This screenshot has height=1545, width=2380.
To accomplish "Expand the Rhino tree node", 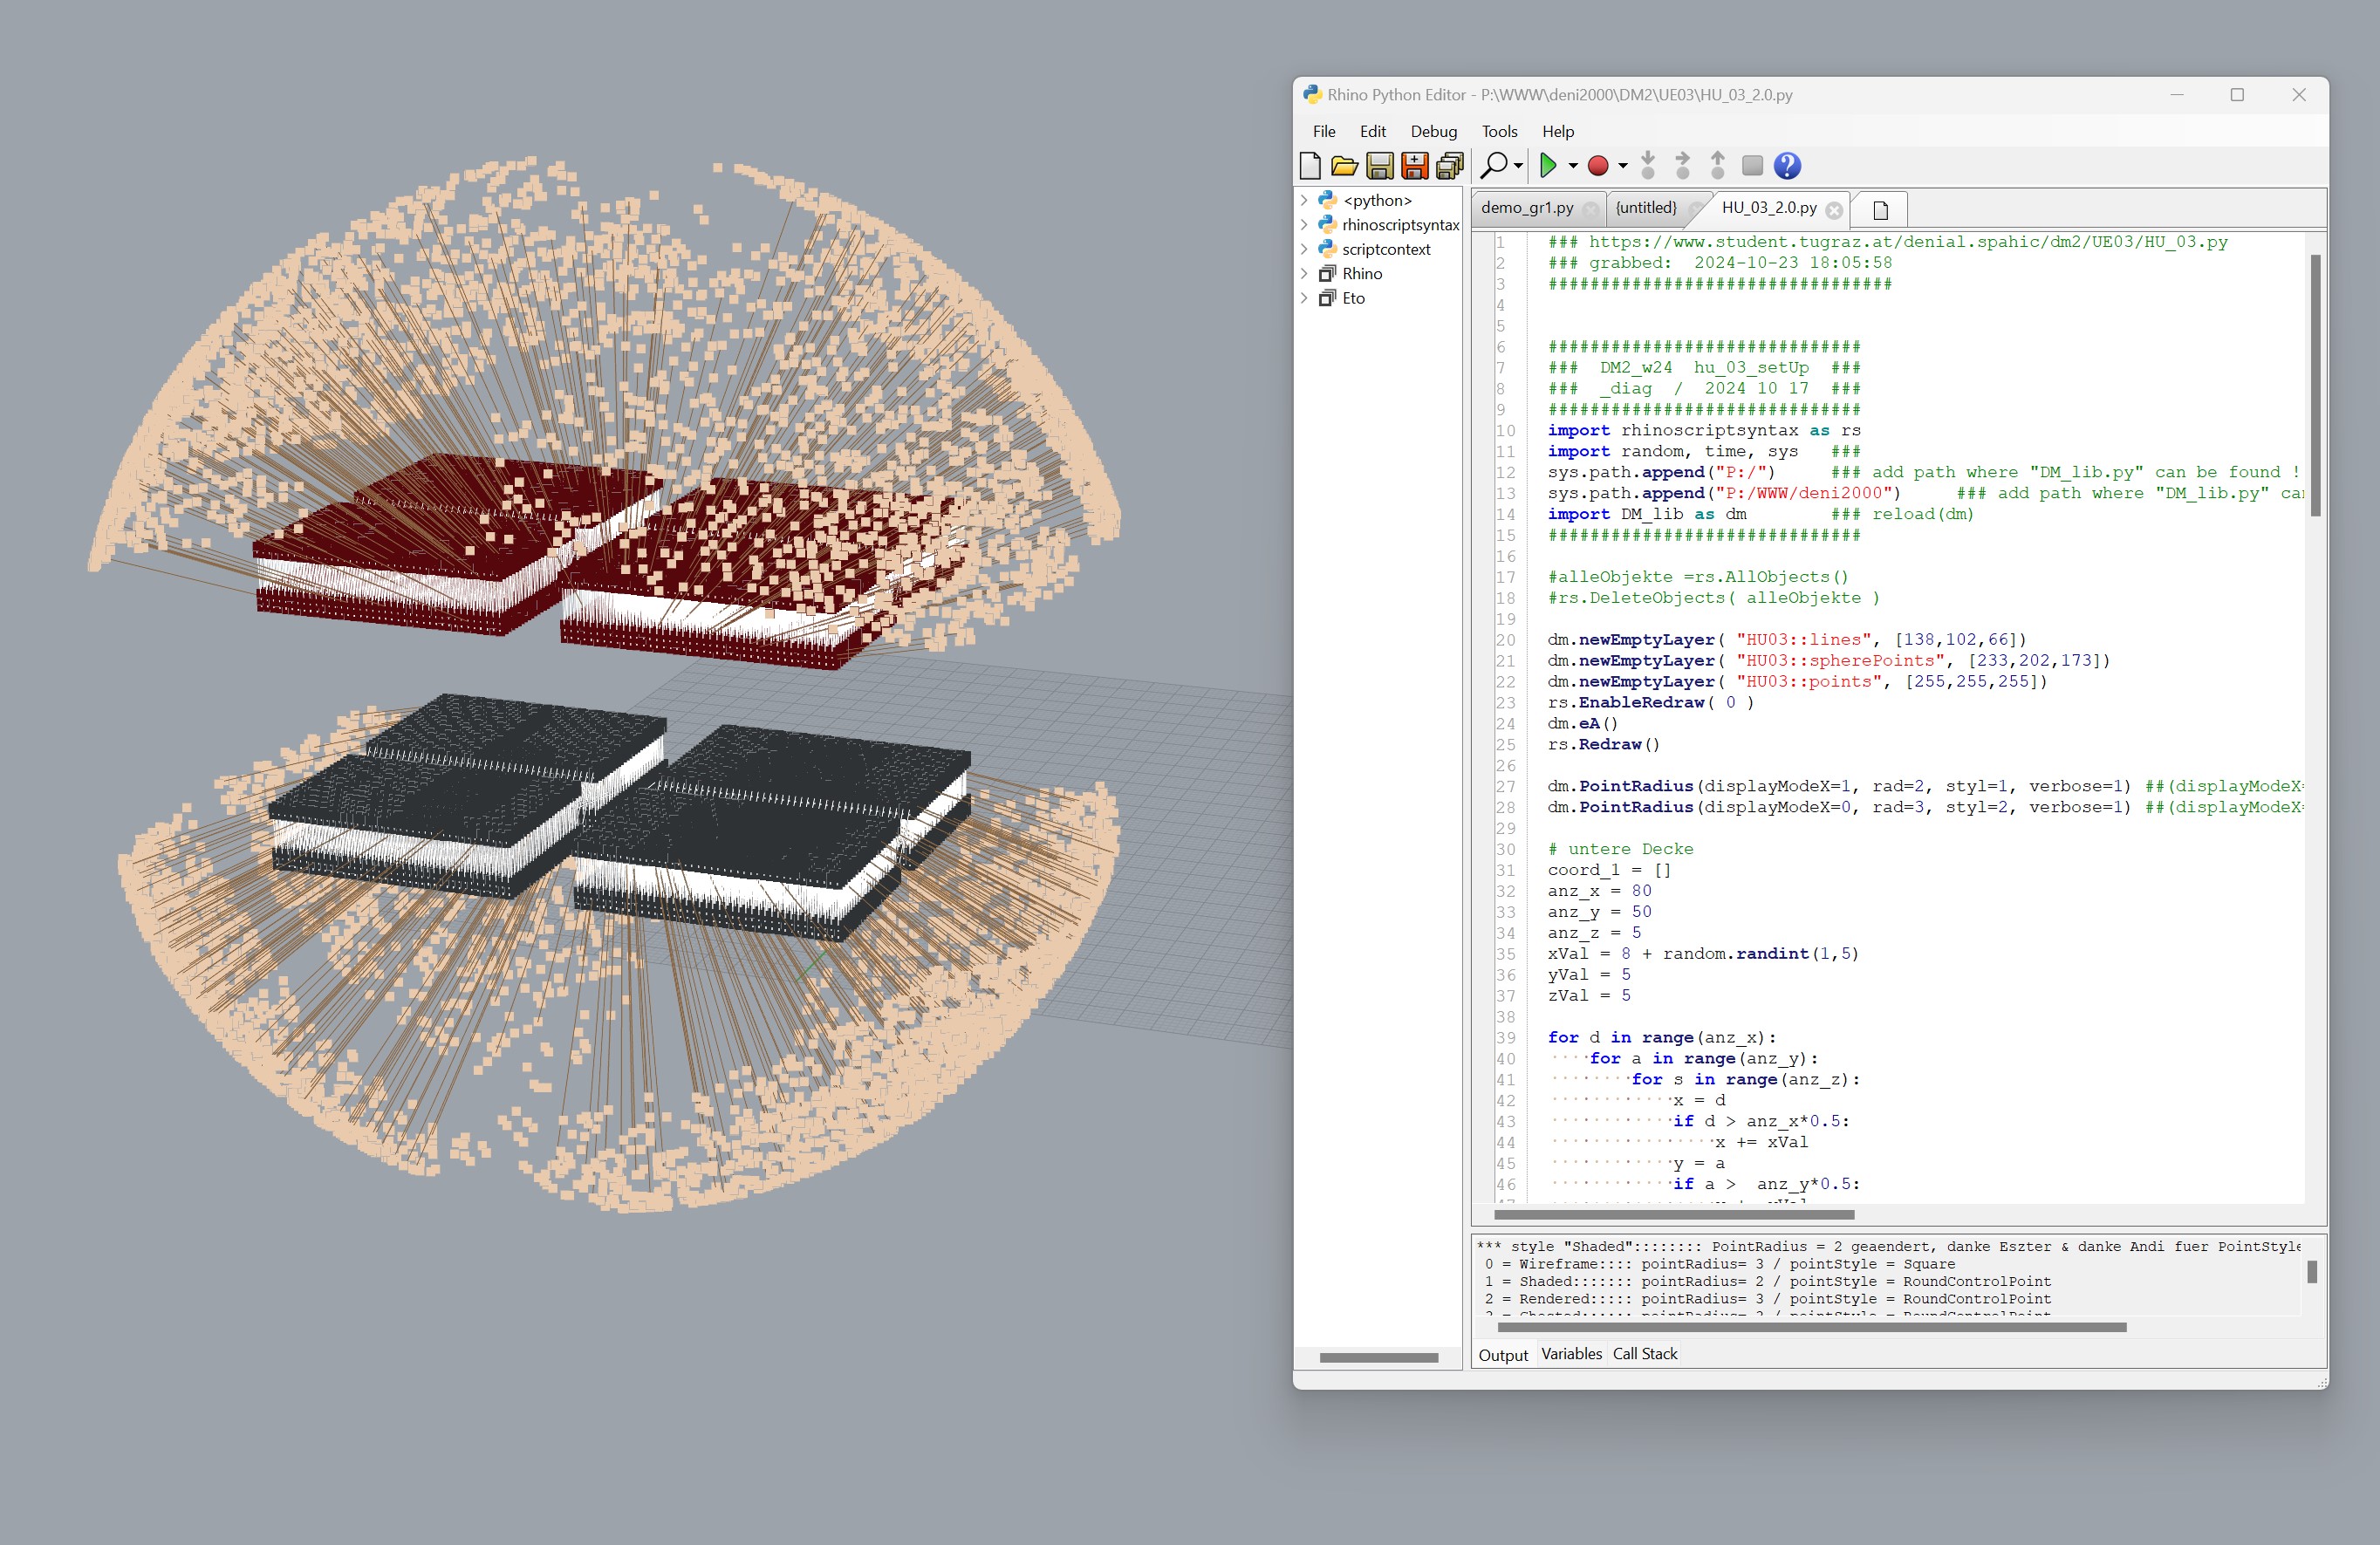I will [x=1304, y=273].
